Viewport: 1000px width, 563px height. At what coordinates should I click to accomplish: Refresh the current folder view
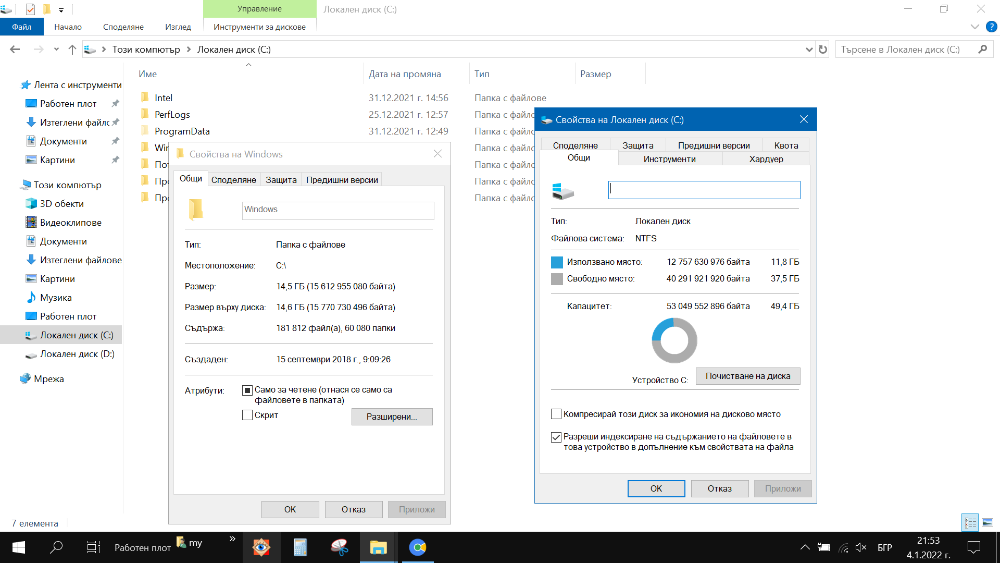(823, 49)
